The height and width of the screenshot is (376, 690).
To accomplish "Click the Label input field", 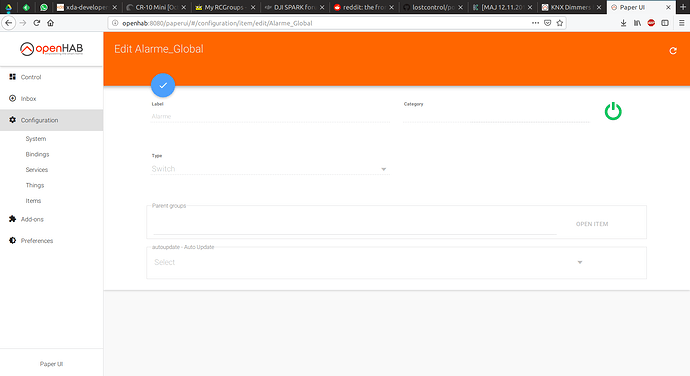I will [270, 116].
